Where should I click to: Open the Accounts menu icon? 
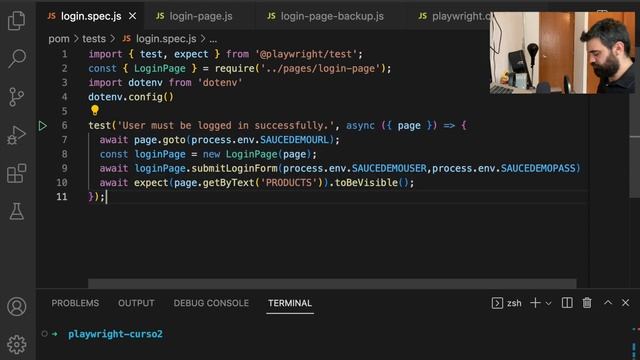(x=17, y=307)
